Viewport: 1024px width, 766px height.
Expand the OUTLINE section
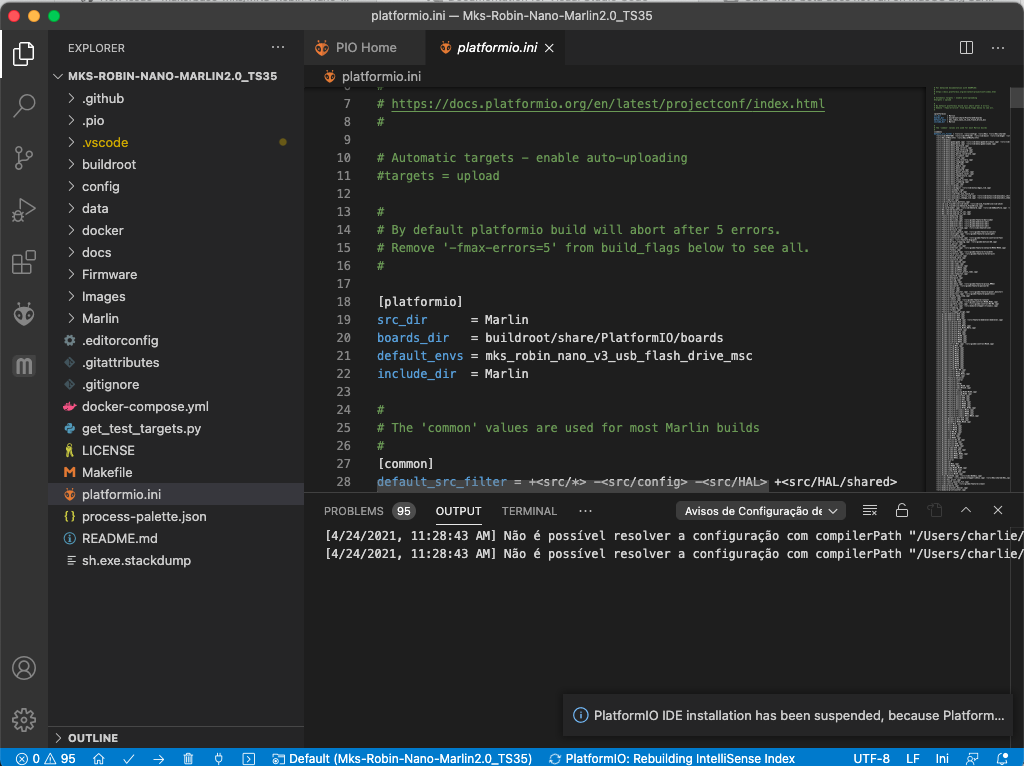coord(92,738)
